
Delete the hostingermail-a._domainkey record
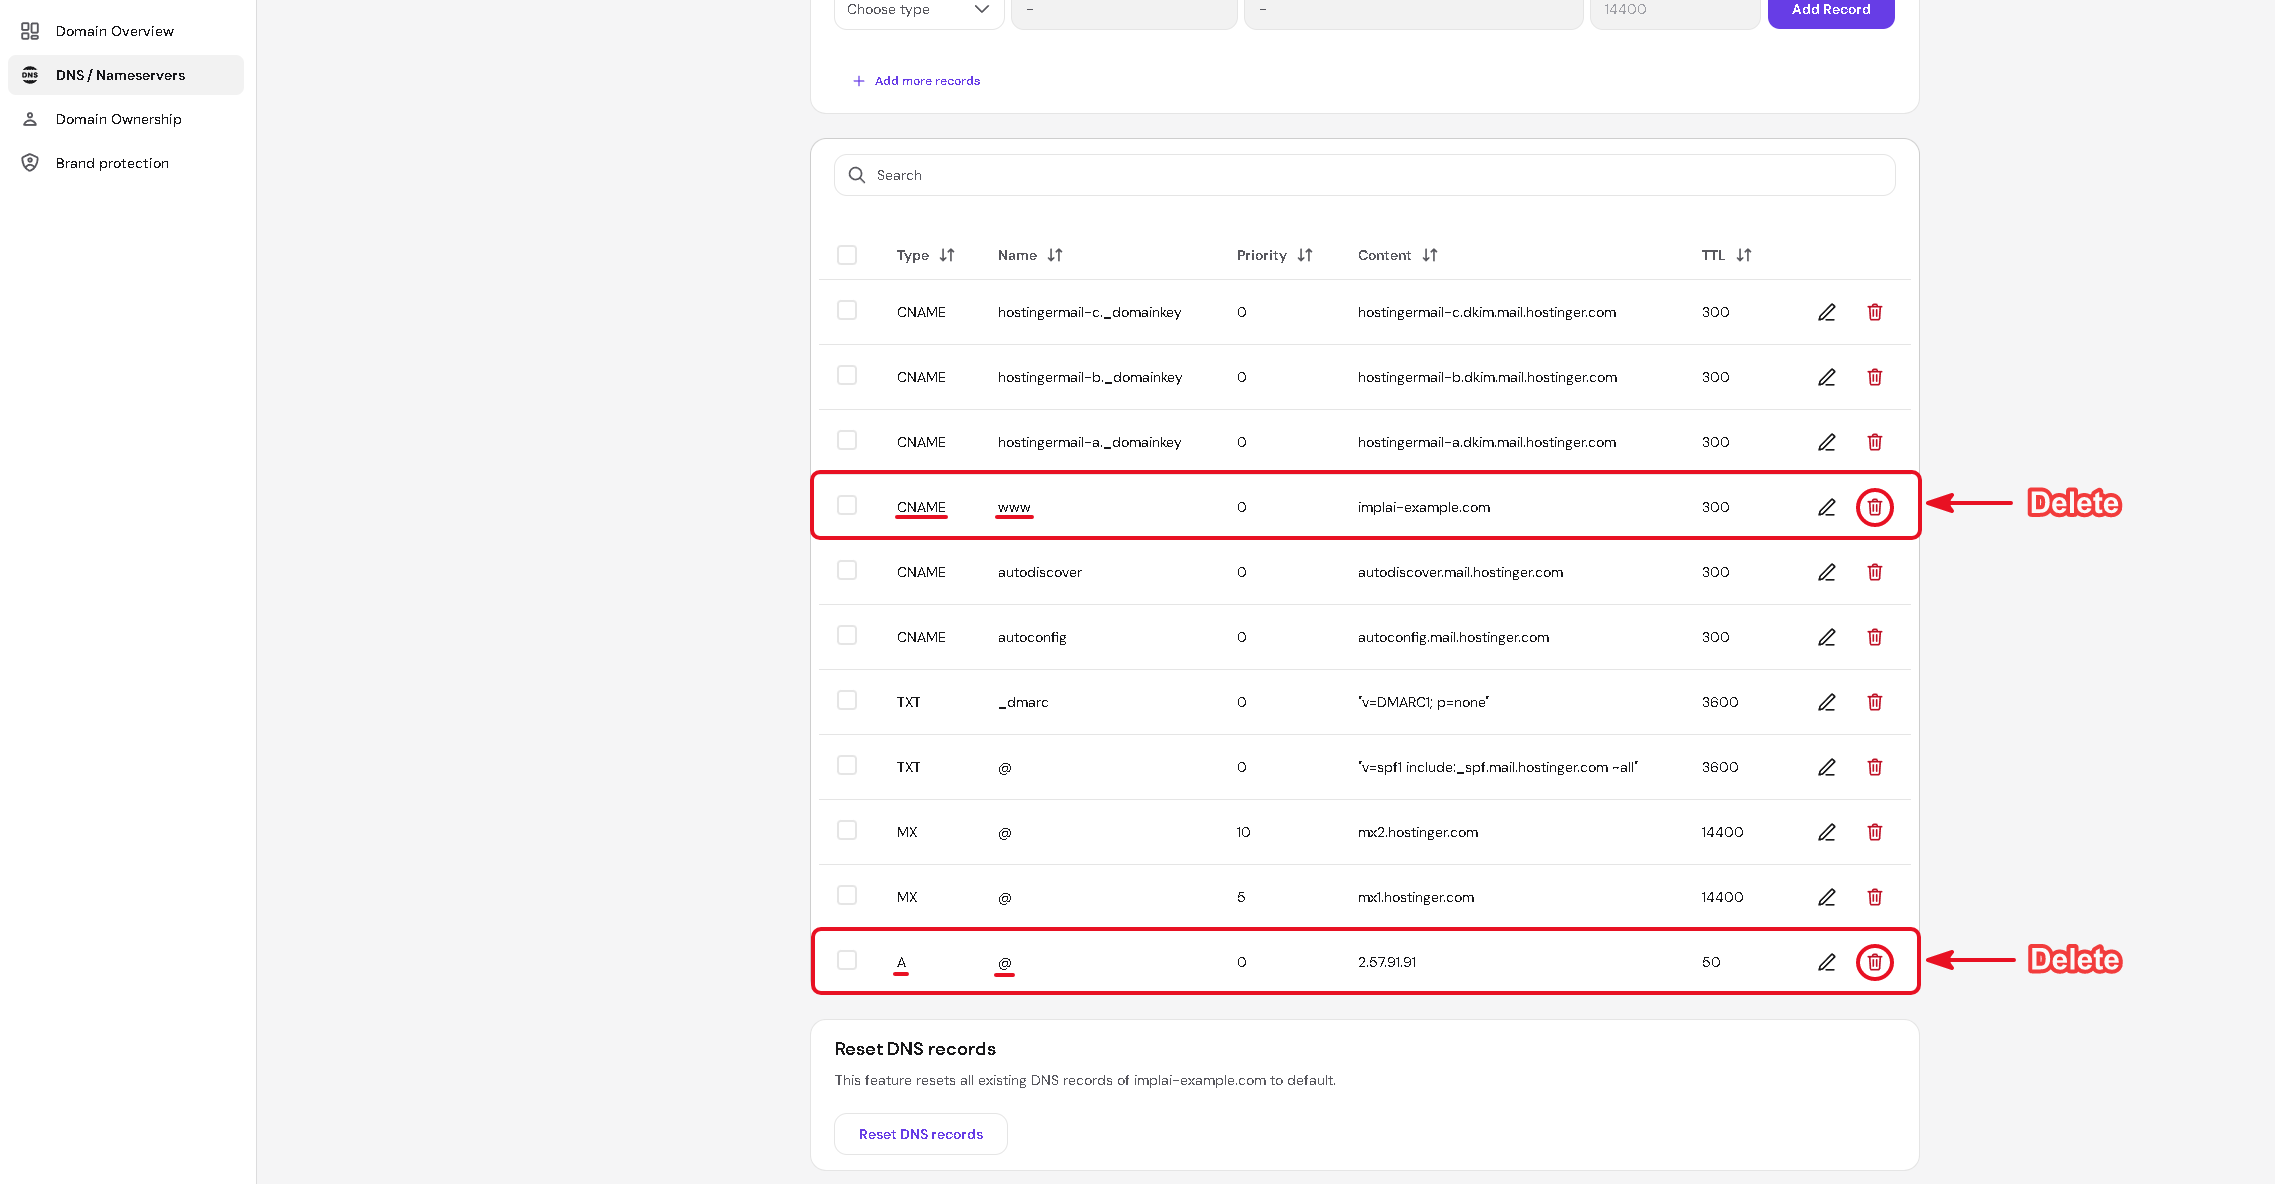(x=1874, y=442)
